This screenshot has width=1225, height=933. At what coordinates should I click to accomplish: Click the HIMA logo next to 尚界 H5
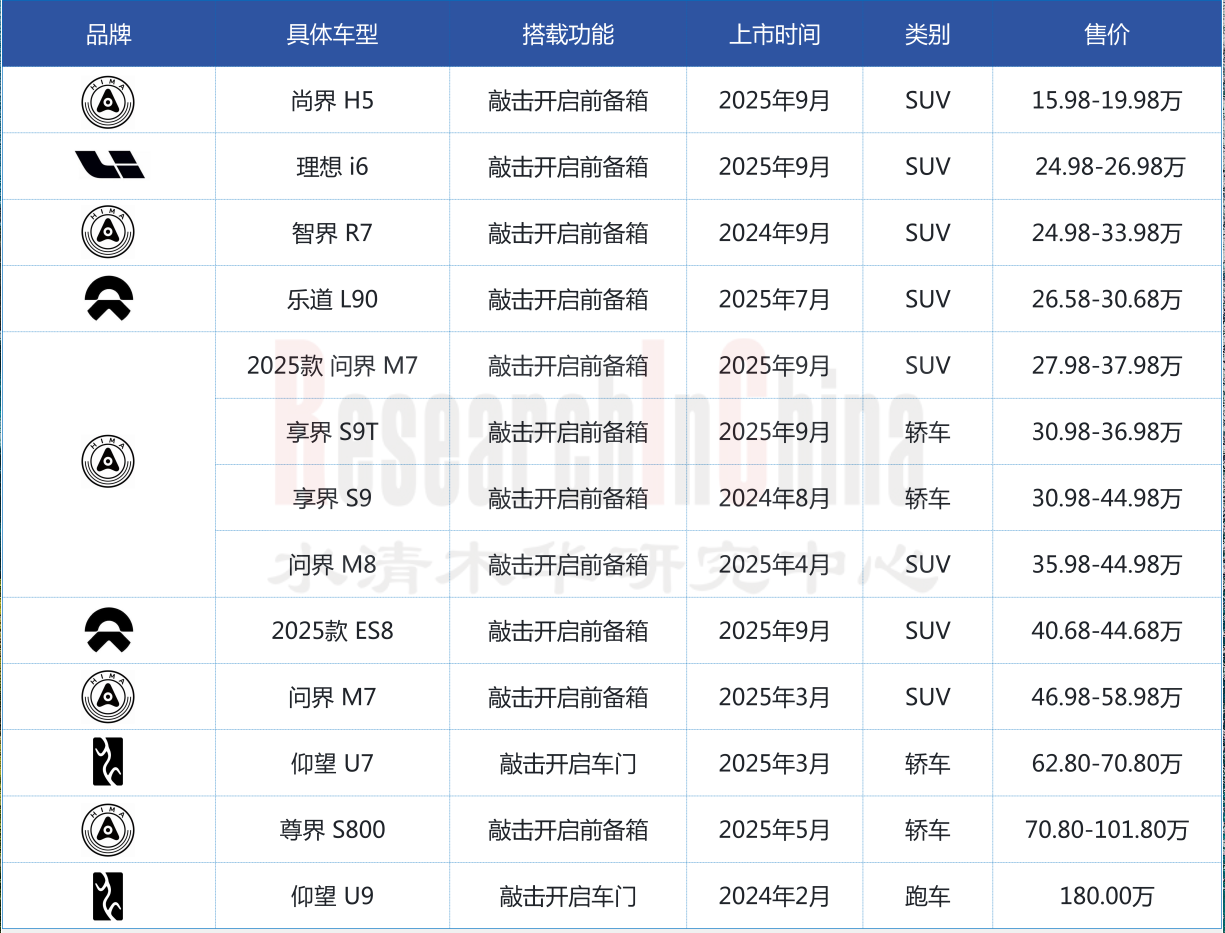pyautogui.click(x=107, y=100)
